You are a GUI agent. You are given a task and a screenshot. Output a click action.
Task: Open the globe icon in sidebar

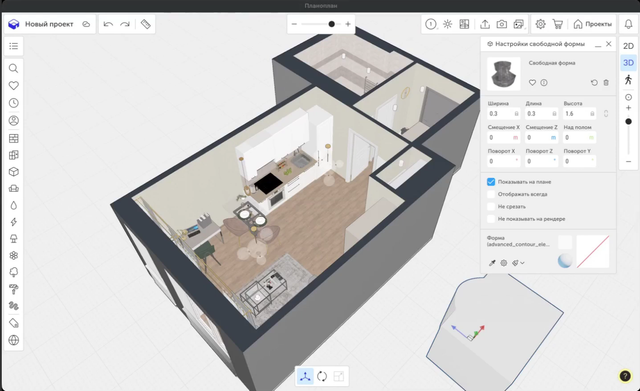tap(13, 340)
